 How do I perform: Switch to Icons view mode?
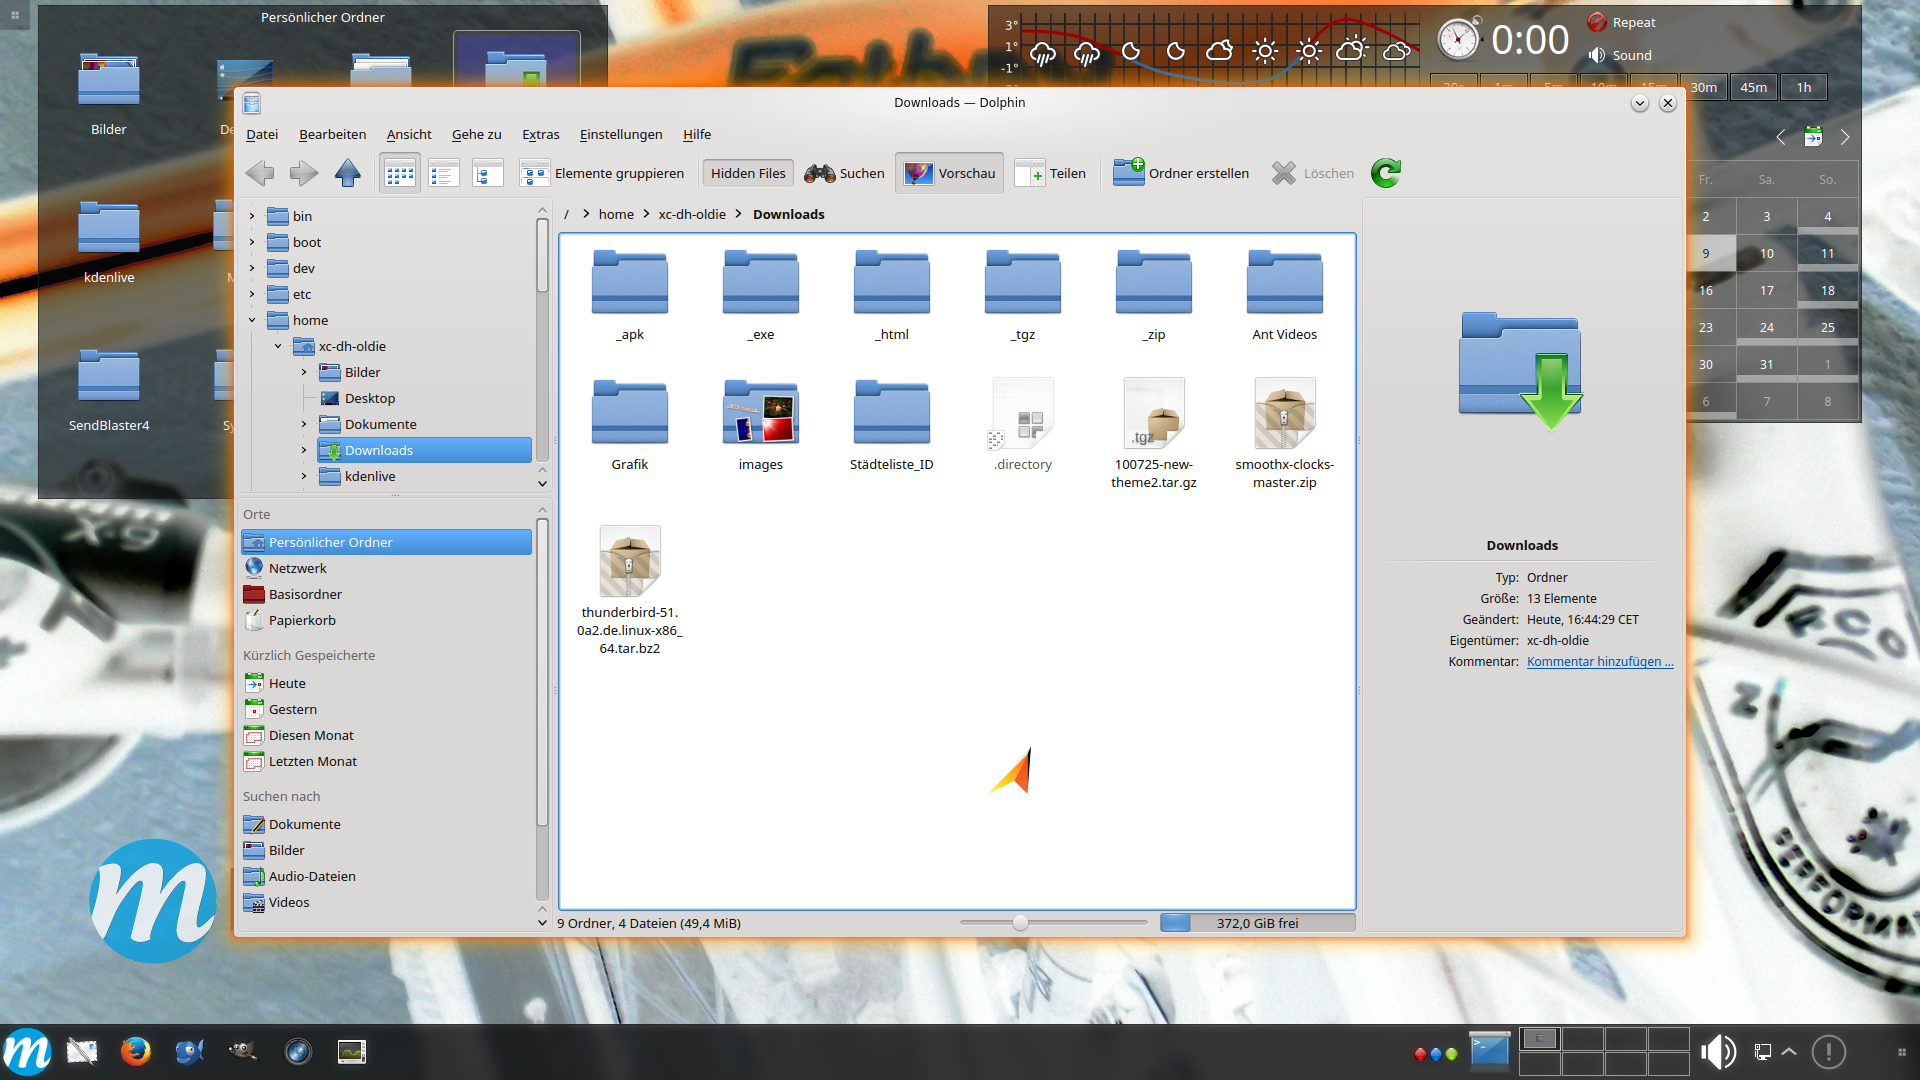click(x=400, y=174)
